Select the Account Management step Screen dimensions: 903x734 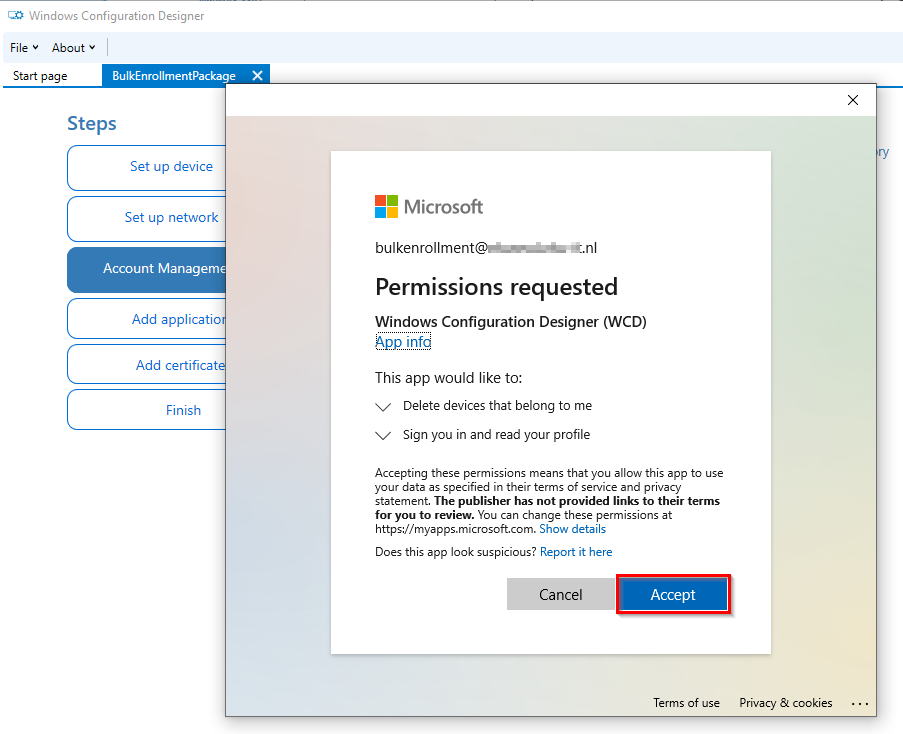147,269
